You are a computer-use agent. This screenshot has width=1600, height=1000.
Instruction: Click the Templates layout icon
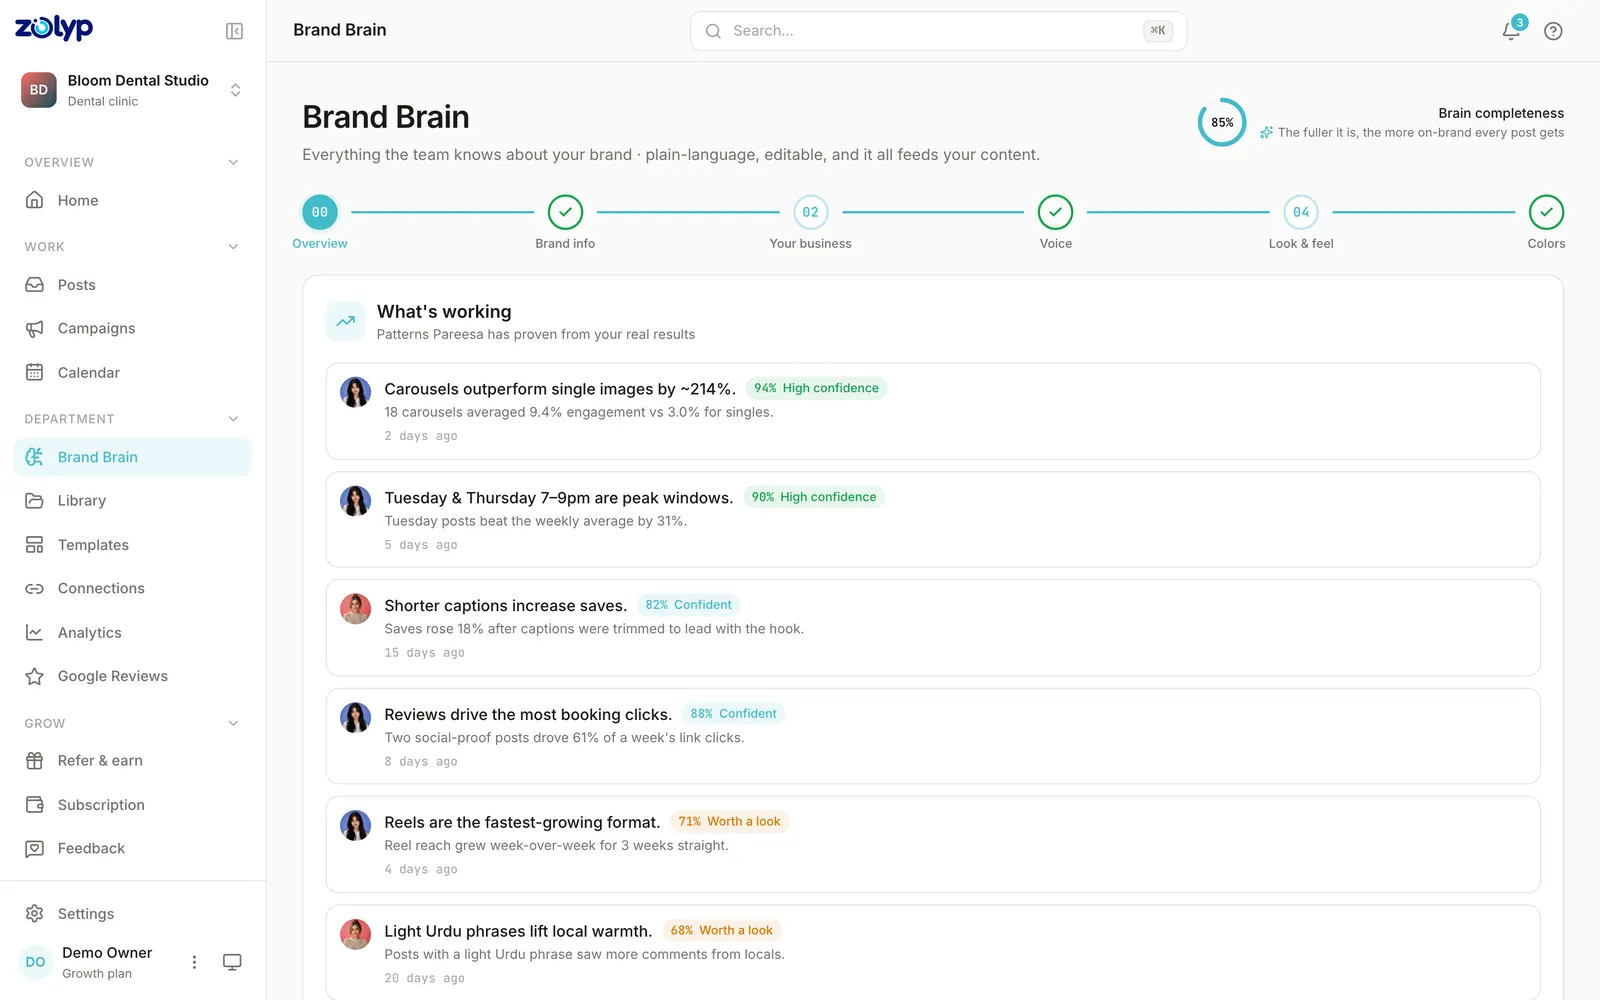coord(35,545)
